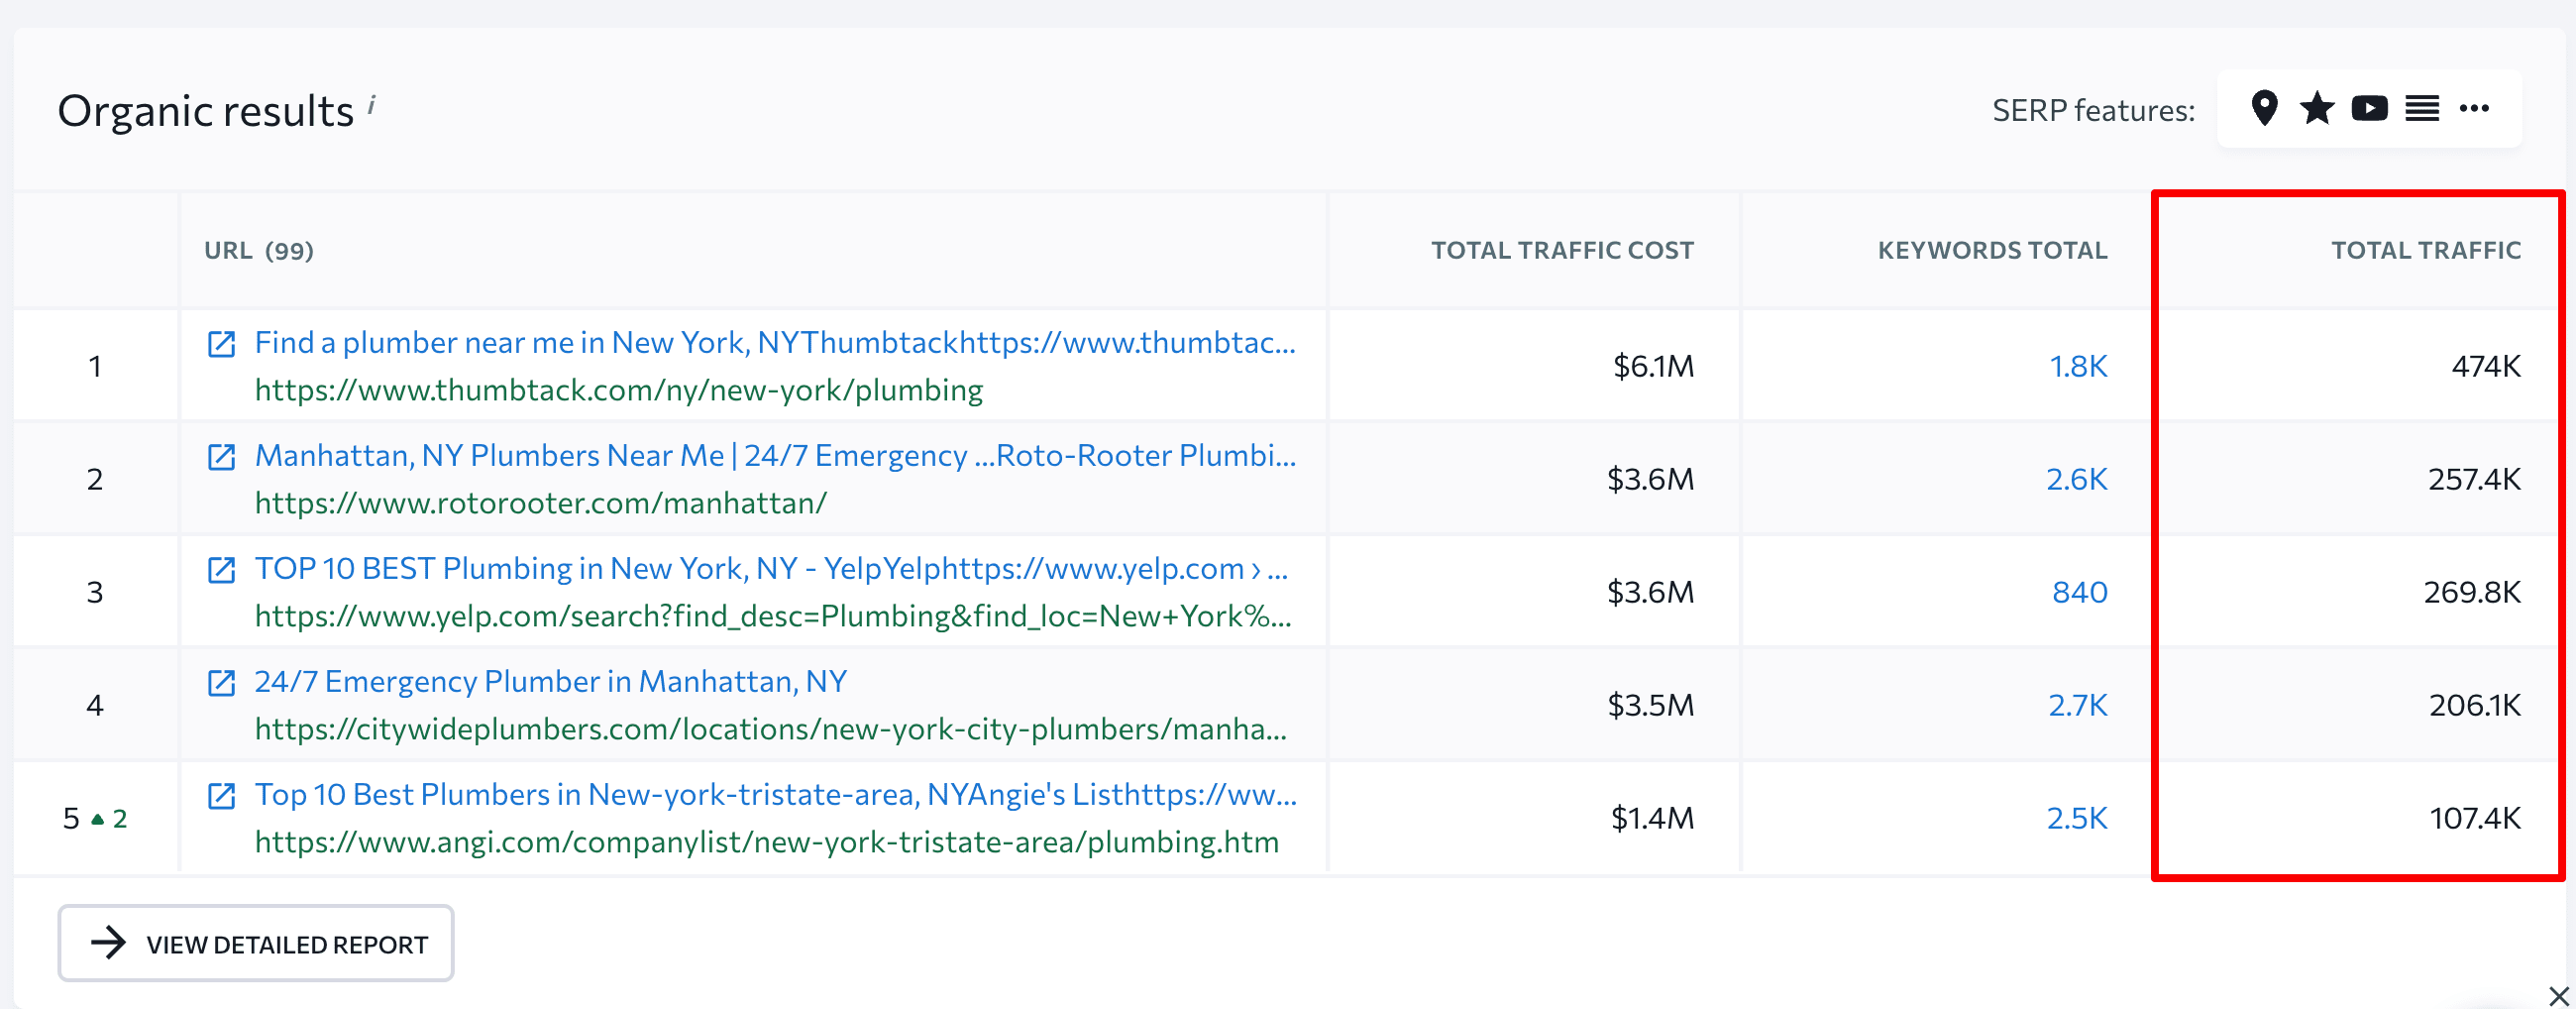Click the video SERP feature icon
Screen dimensions: 2576x1009
pos(2369,108)
